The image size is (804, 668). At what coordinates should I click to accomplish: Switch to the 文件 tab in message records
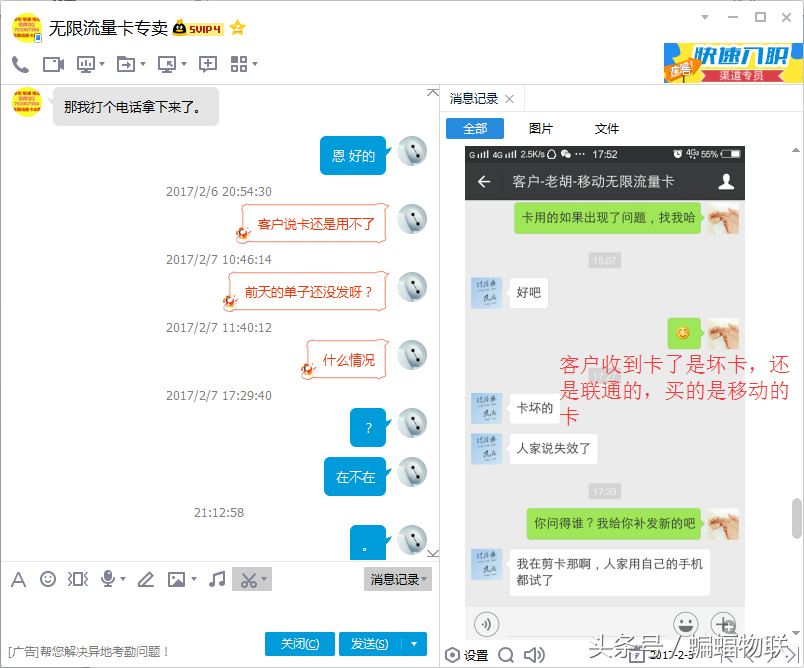click(x=607, y=128)
